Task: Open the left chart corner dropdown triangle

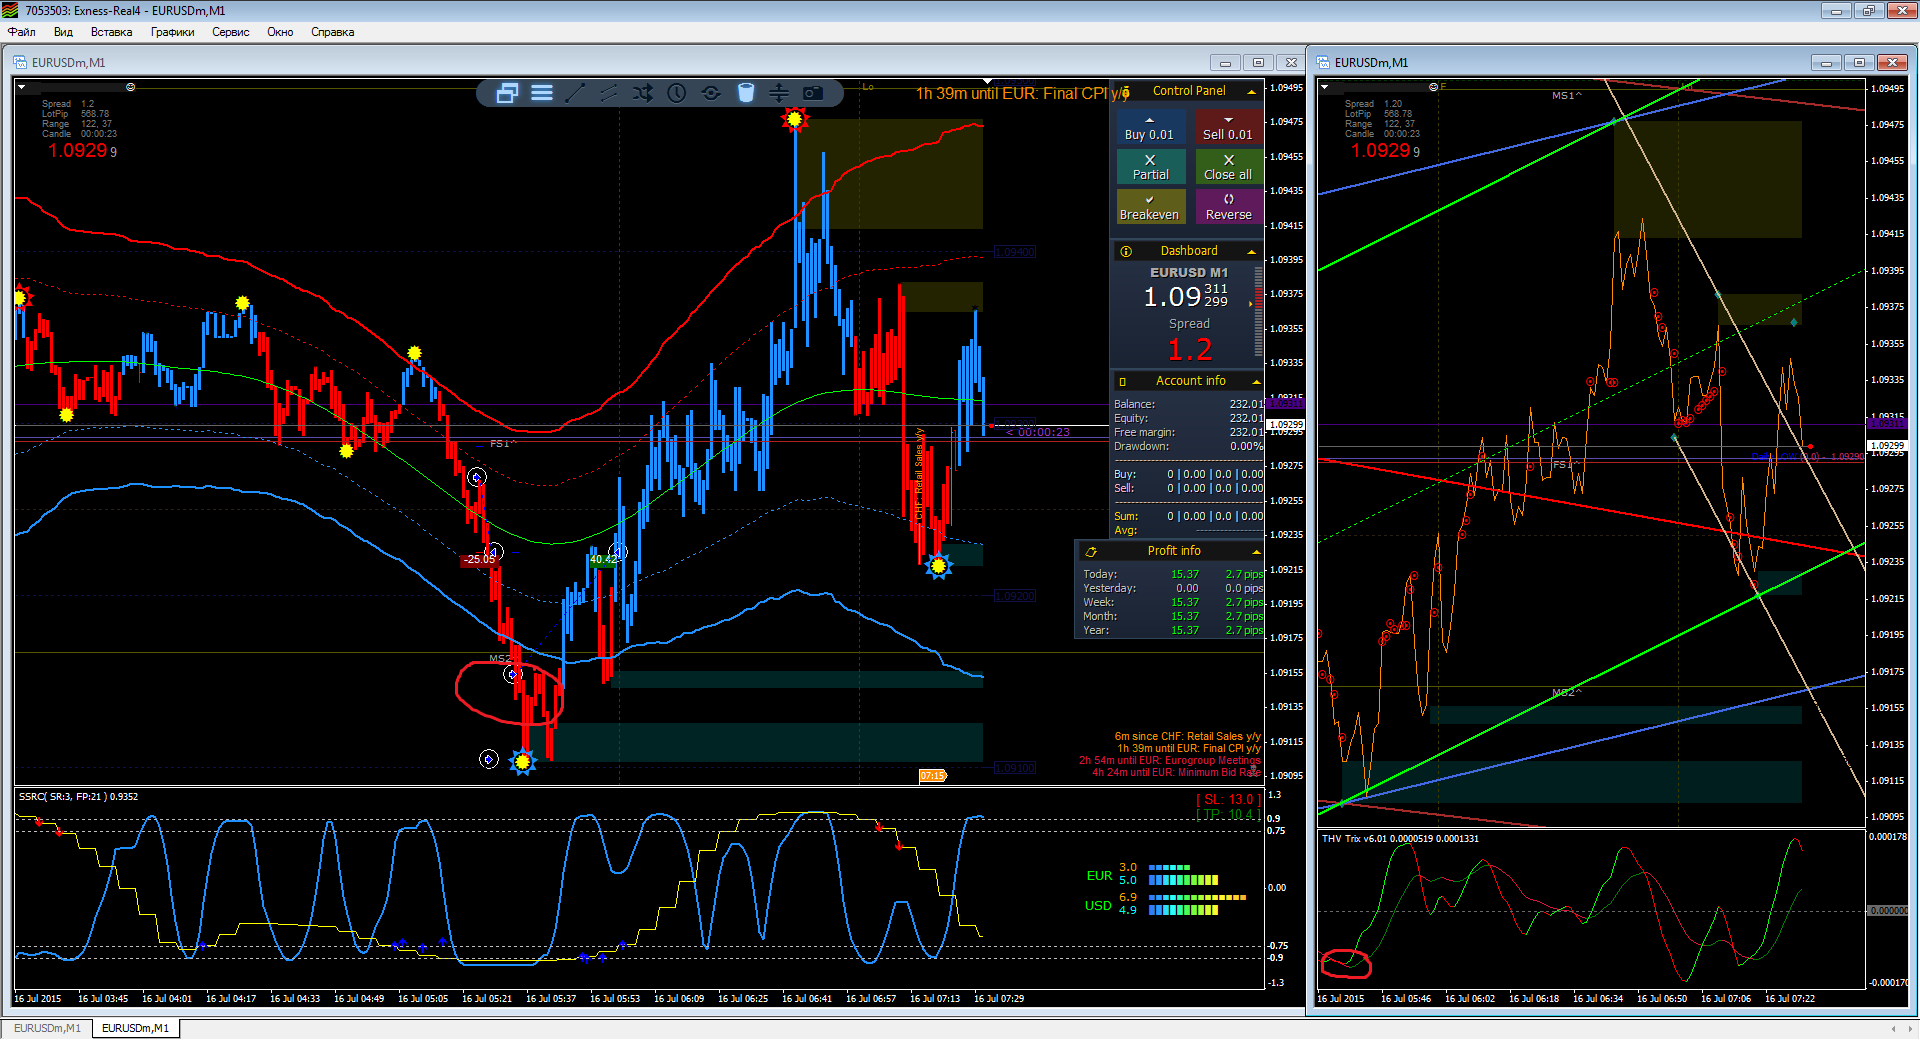Action: [x=22, y=87]
